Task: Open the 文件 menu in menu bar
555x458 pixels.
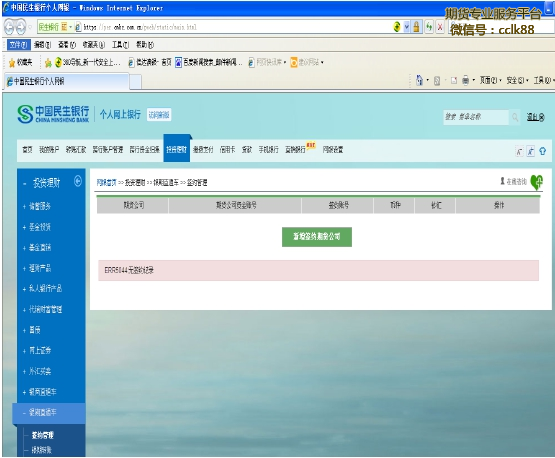Action: (x=18, y=45)
